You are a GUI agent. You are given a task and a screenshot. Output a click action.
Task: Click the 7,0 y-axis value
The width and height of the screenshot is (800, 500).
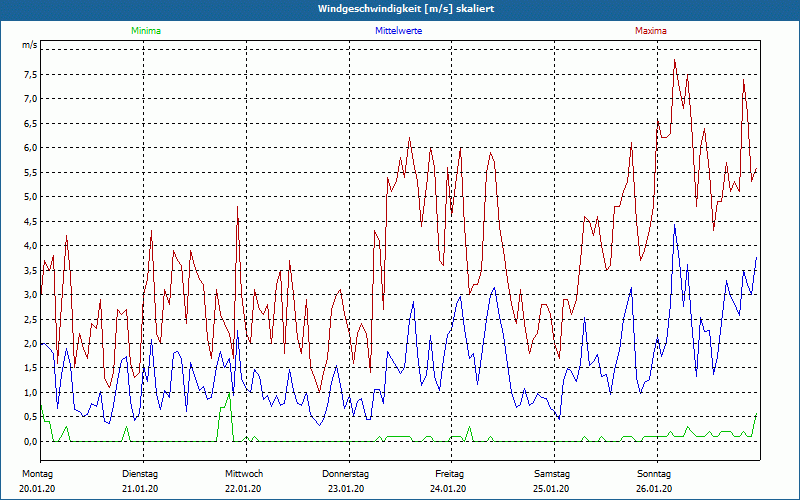31,98
